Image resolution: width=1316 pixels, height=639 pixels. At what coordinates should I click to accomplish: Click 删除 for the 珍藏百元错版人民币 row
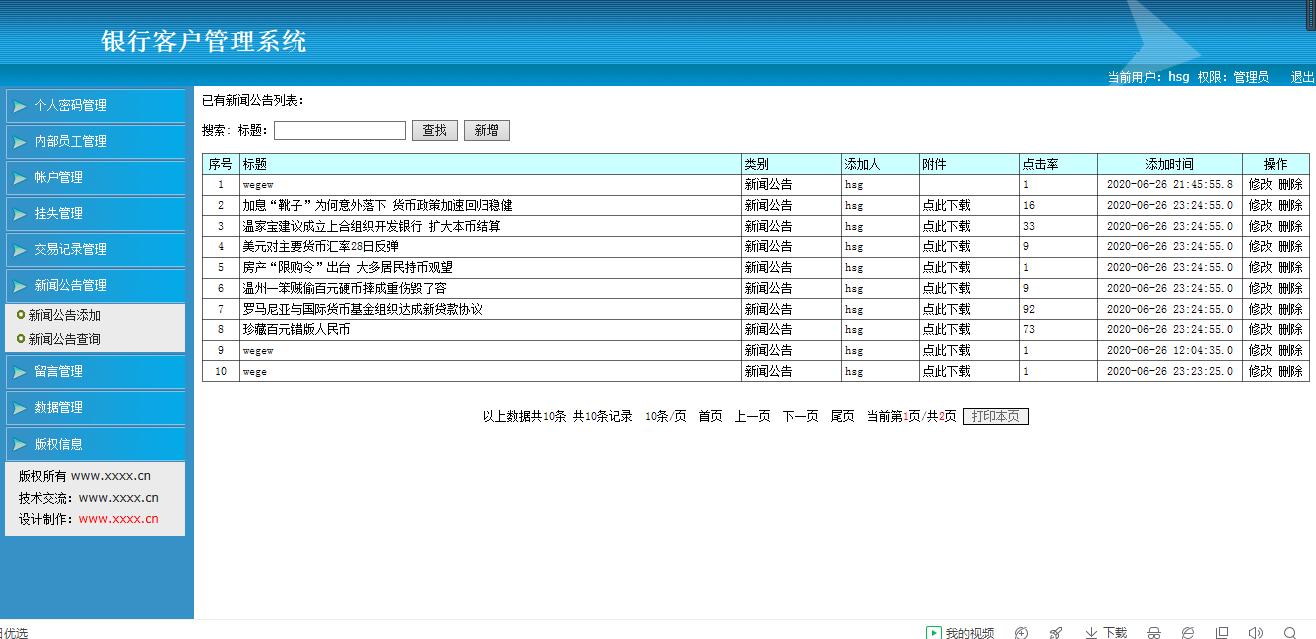click(x=1291, y=329)
